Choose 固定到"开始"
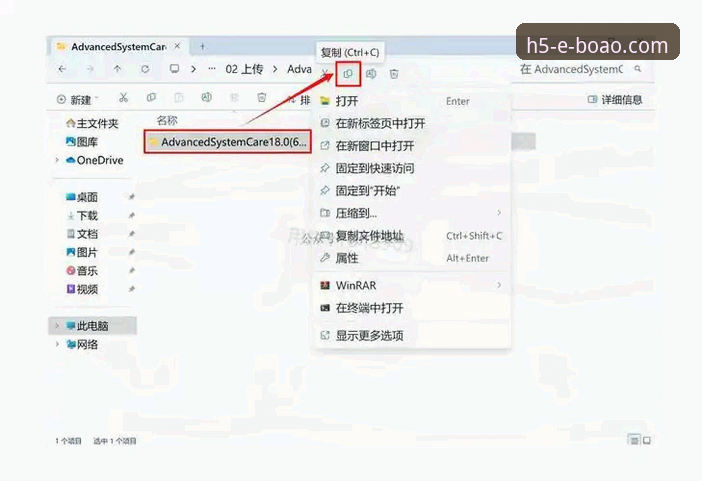The width and height of the screenshot is (702, 481). (412, 191)
